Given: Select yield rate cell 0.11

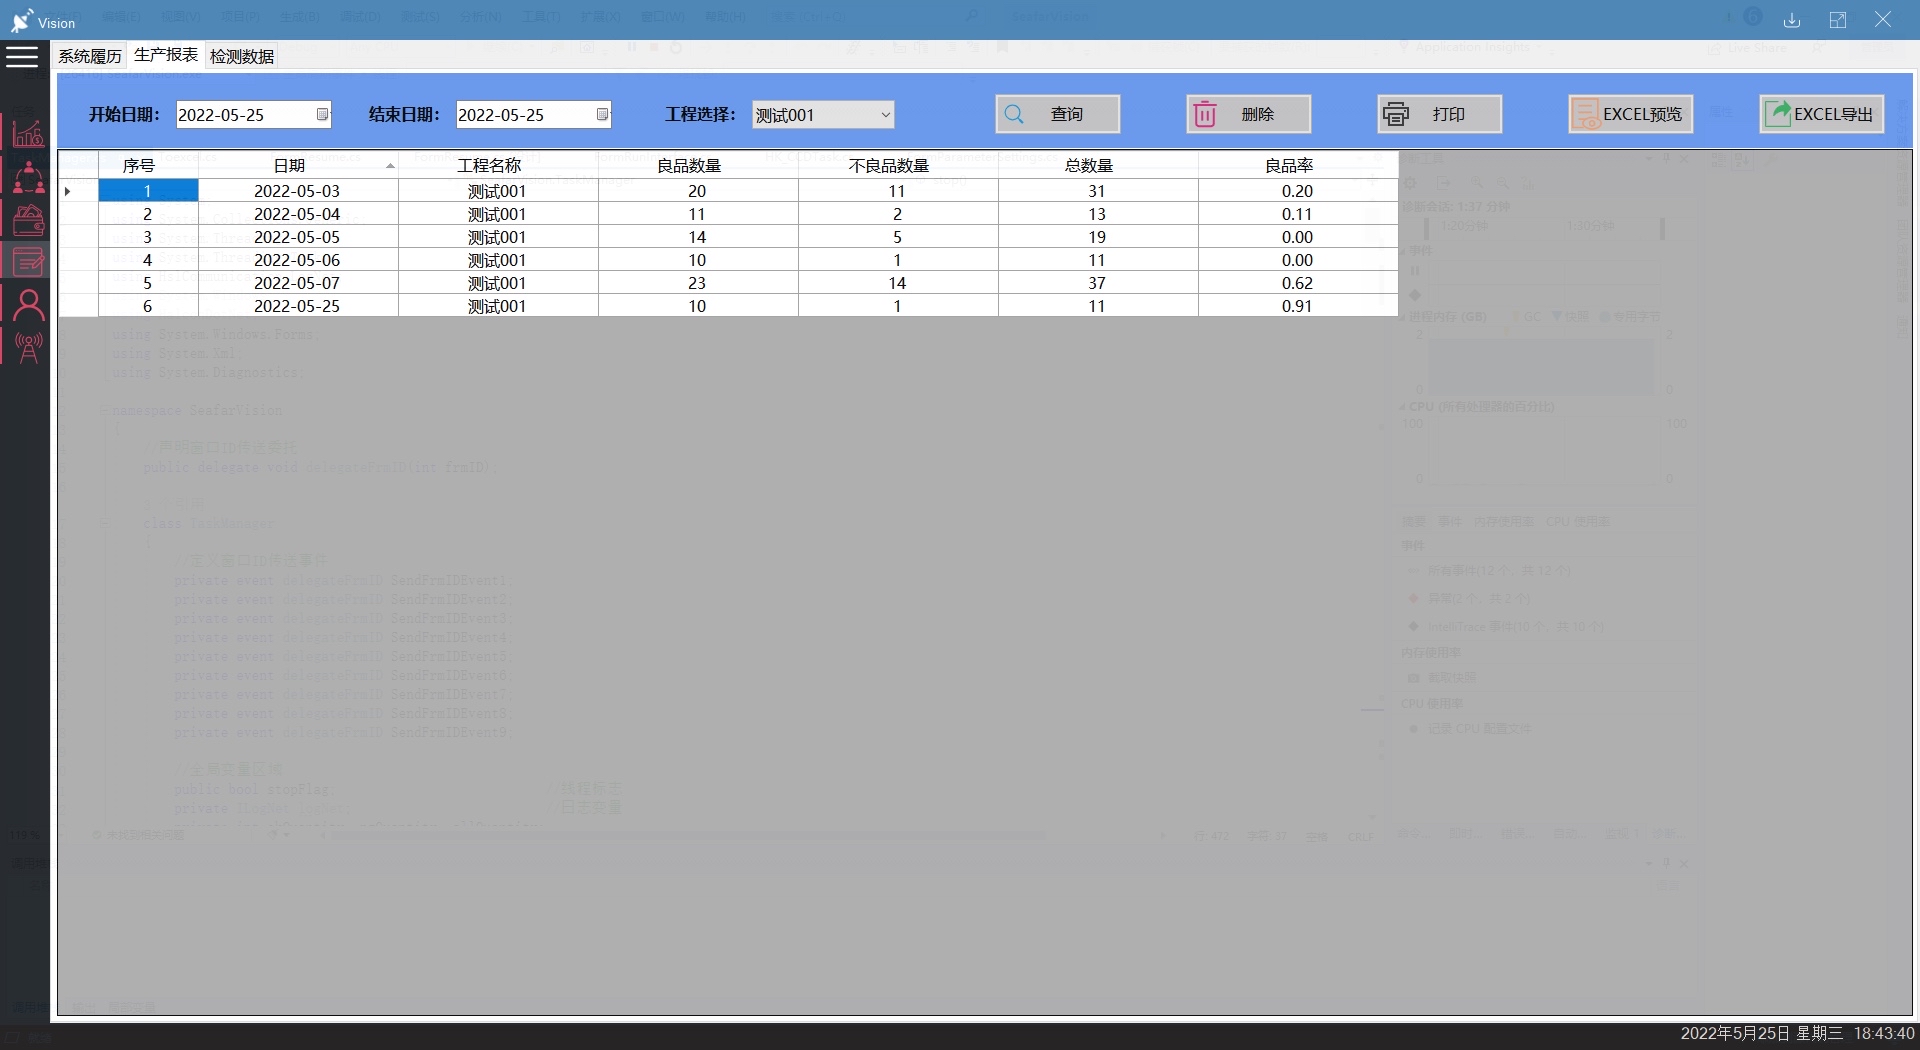Looking at the screenshot, I should coord(1297,214).
